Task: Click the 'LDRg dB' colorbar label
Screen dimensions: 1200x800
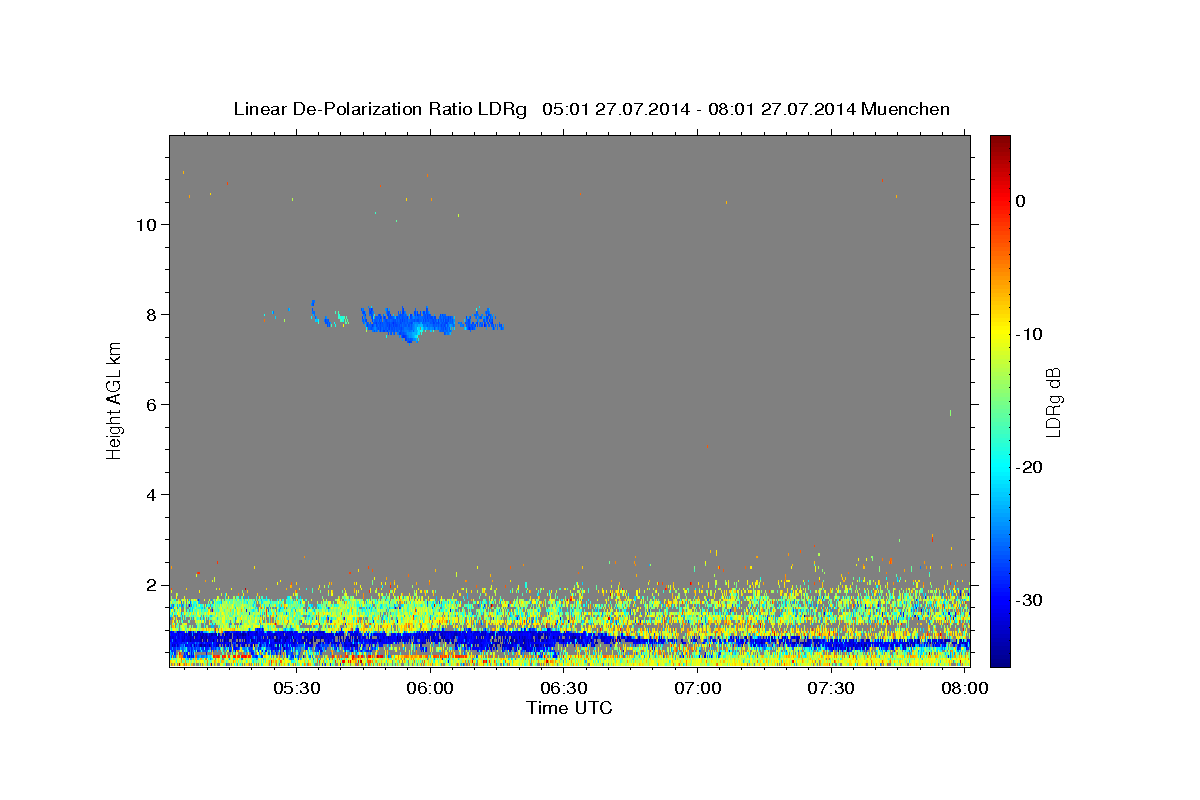Action: click(1052, 403)
